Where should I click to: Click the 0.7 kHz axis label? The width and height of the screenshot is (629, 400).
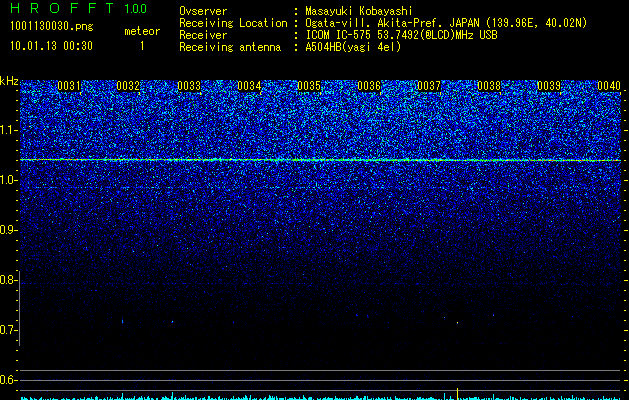point(9,330)
